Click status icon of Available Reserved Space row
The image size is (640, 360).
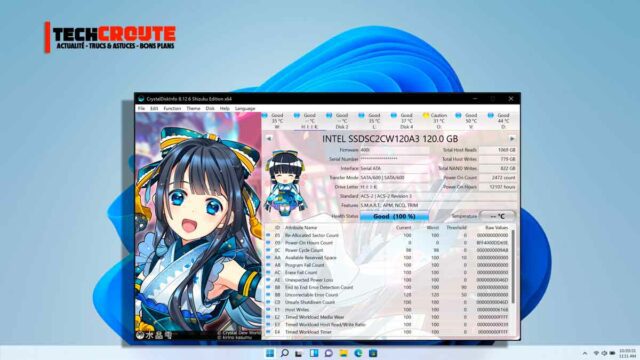click(x=268, y=258)
